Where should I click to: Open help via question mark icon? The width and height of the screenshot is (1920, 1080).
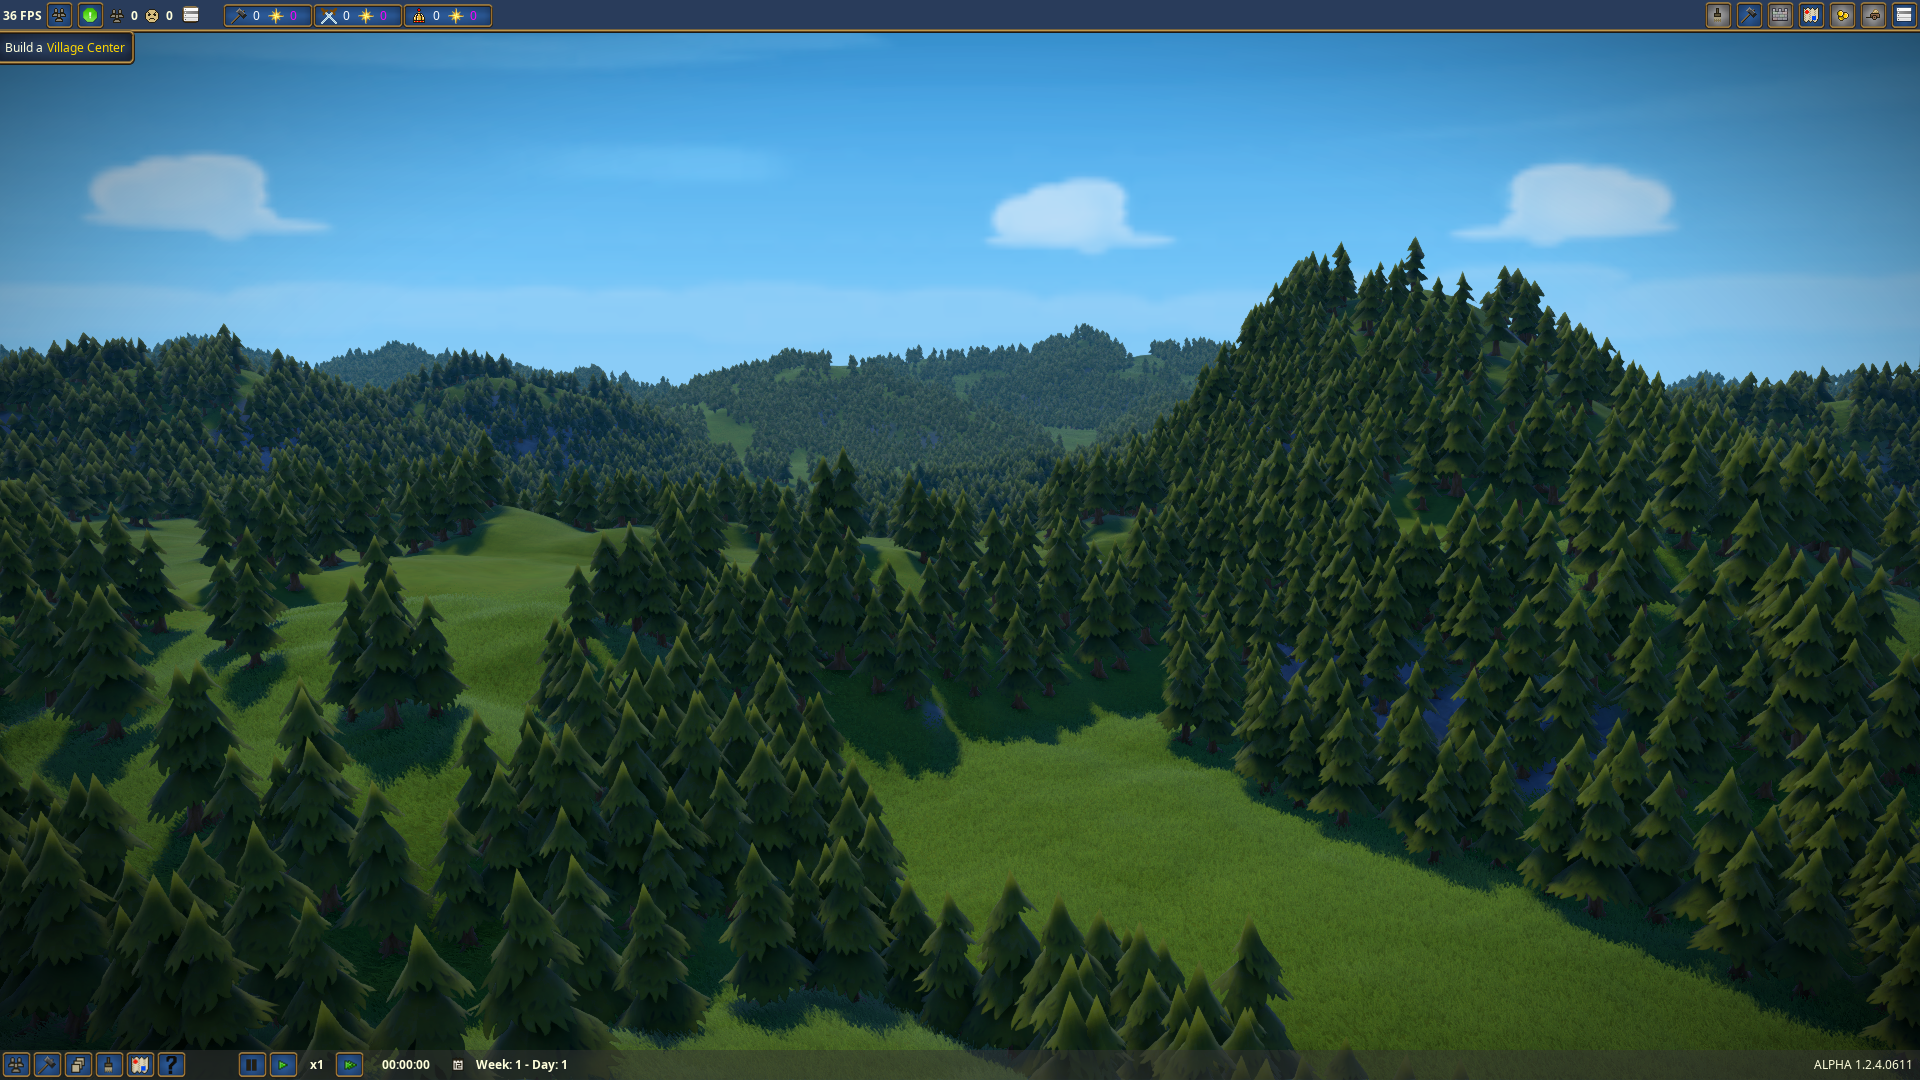tap(171, 1065)
